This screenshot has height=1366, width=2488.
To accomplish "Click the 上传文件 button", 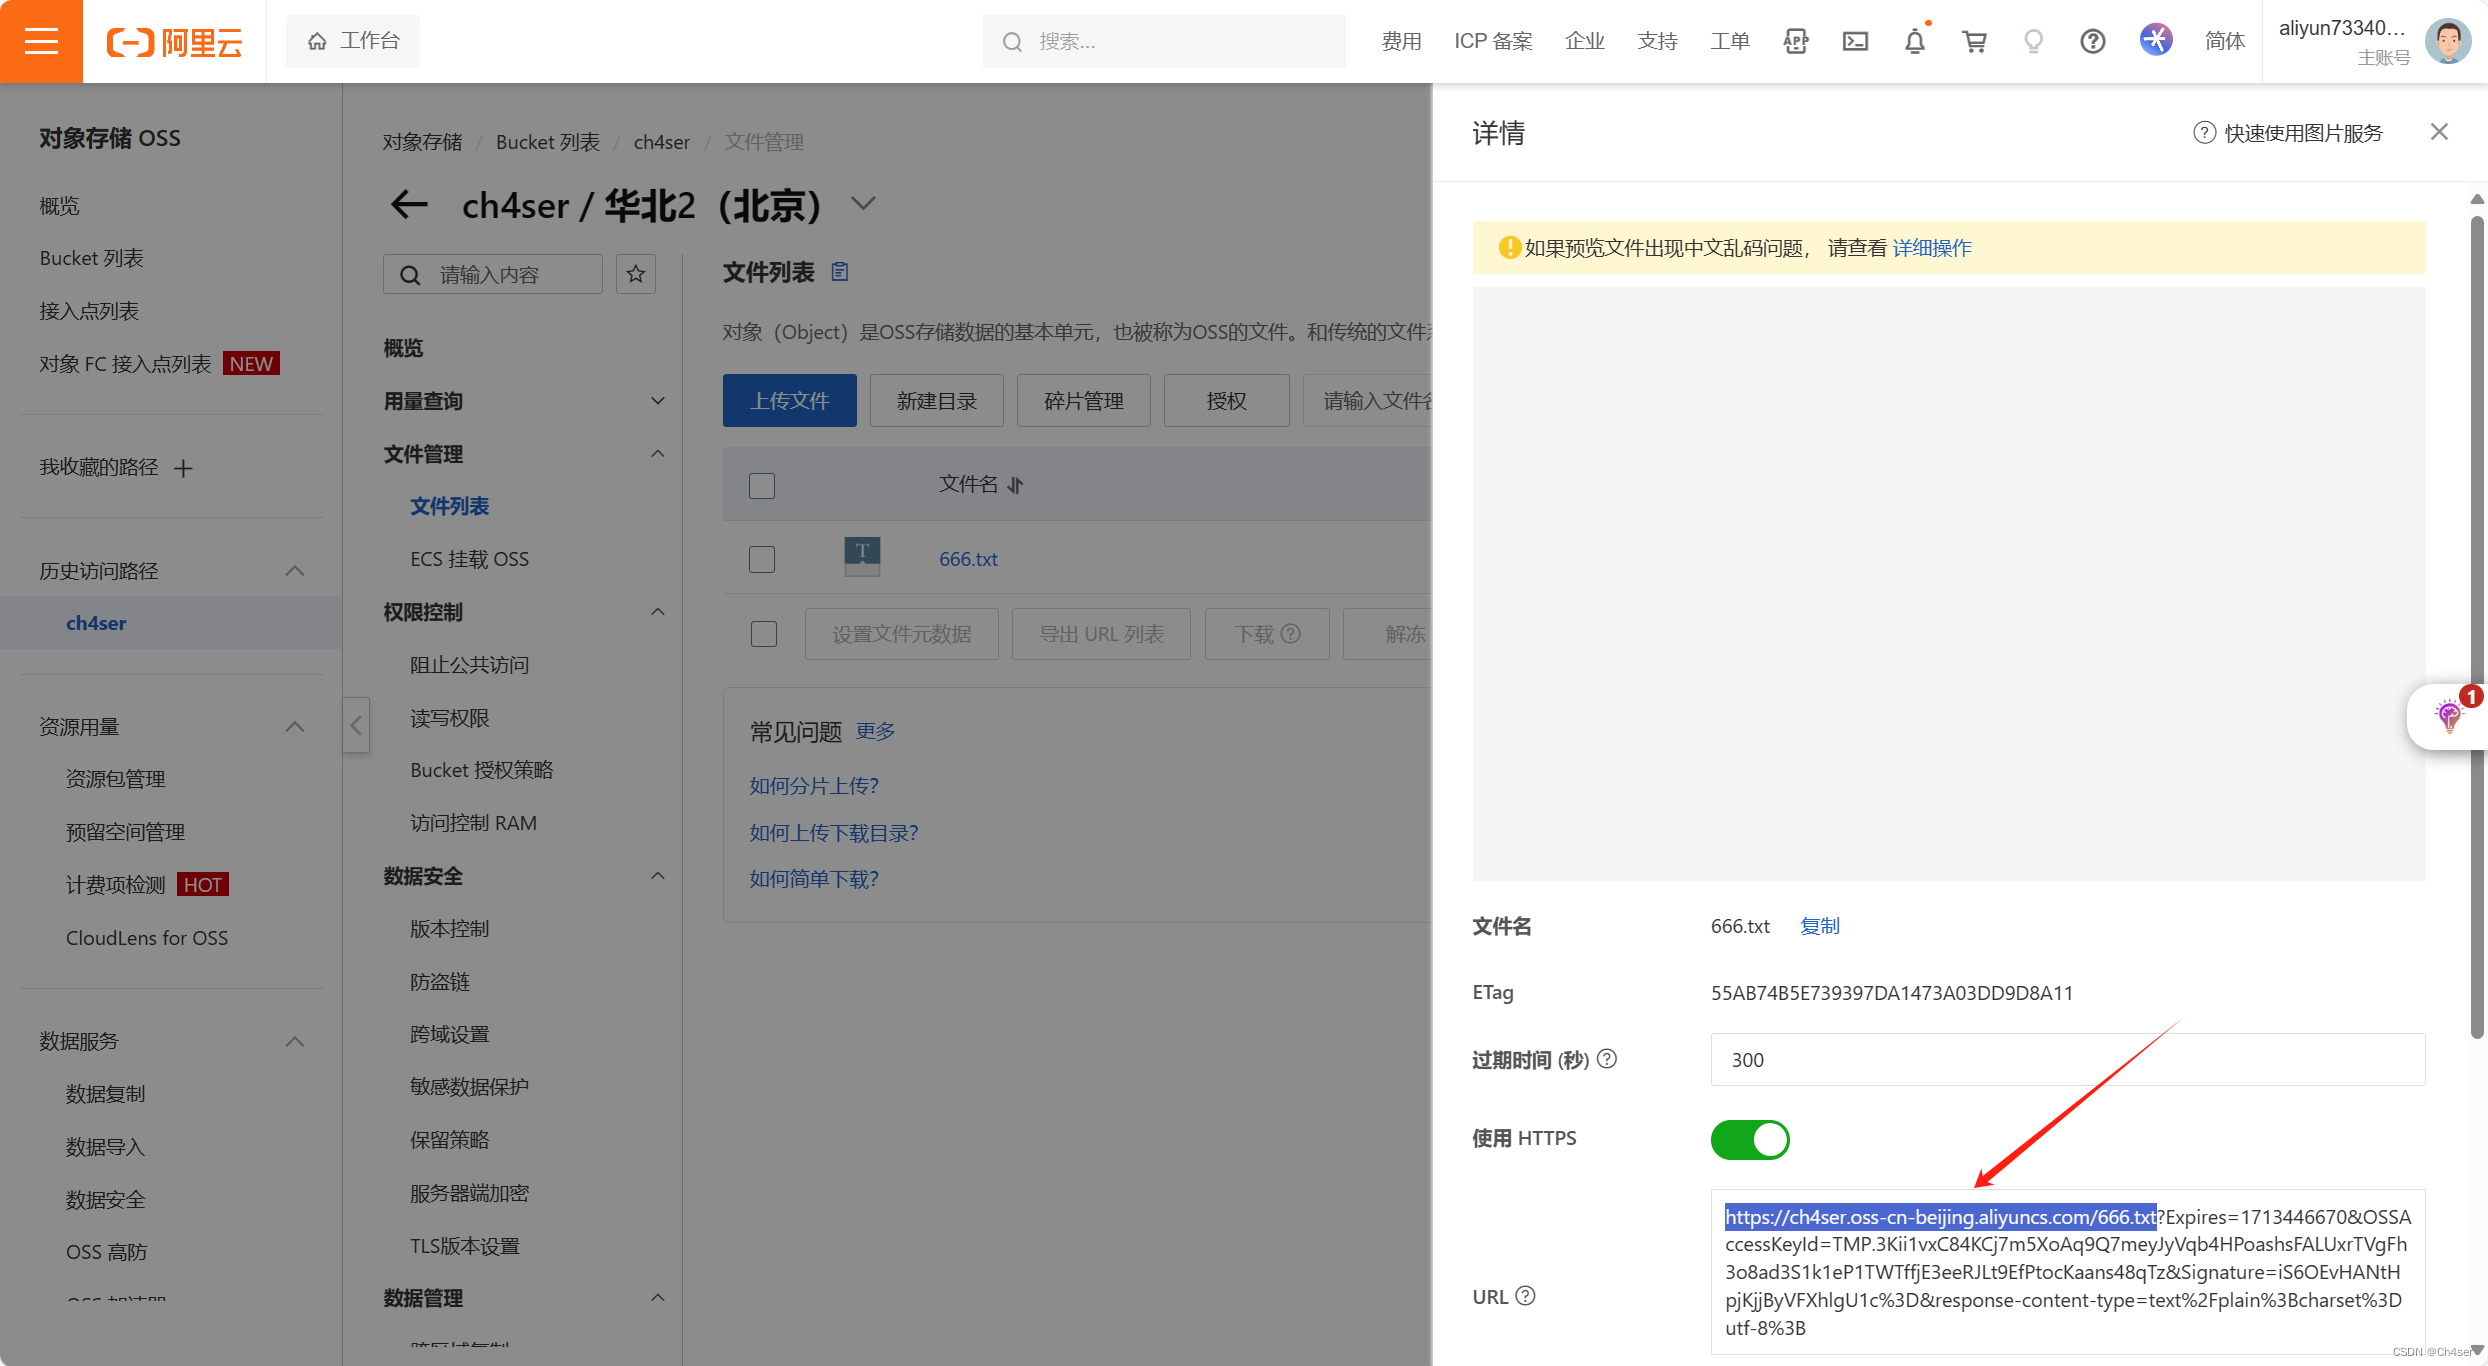I will [x=789, y=400].
